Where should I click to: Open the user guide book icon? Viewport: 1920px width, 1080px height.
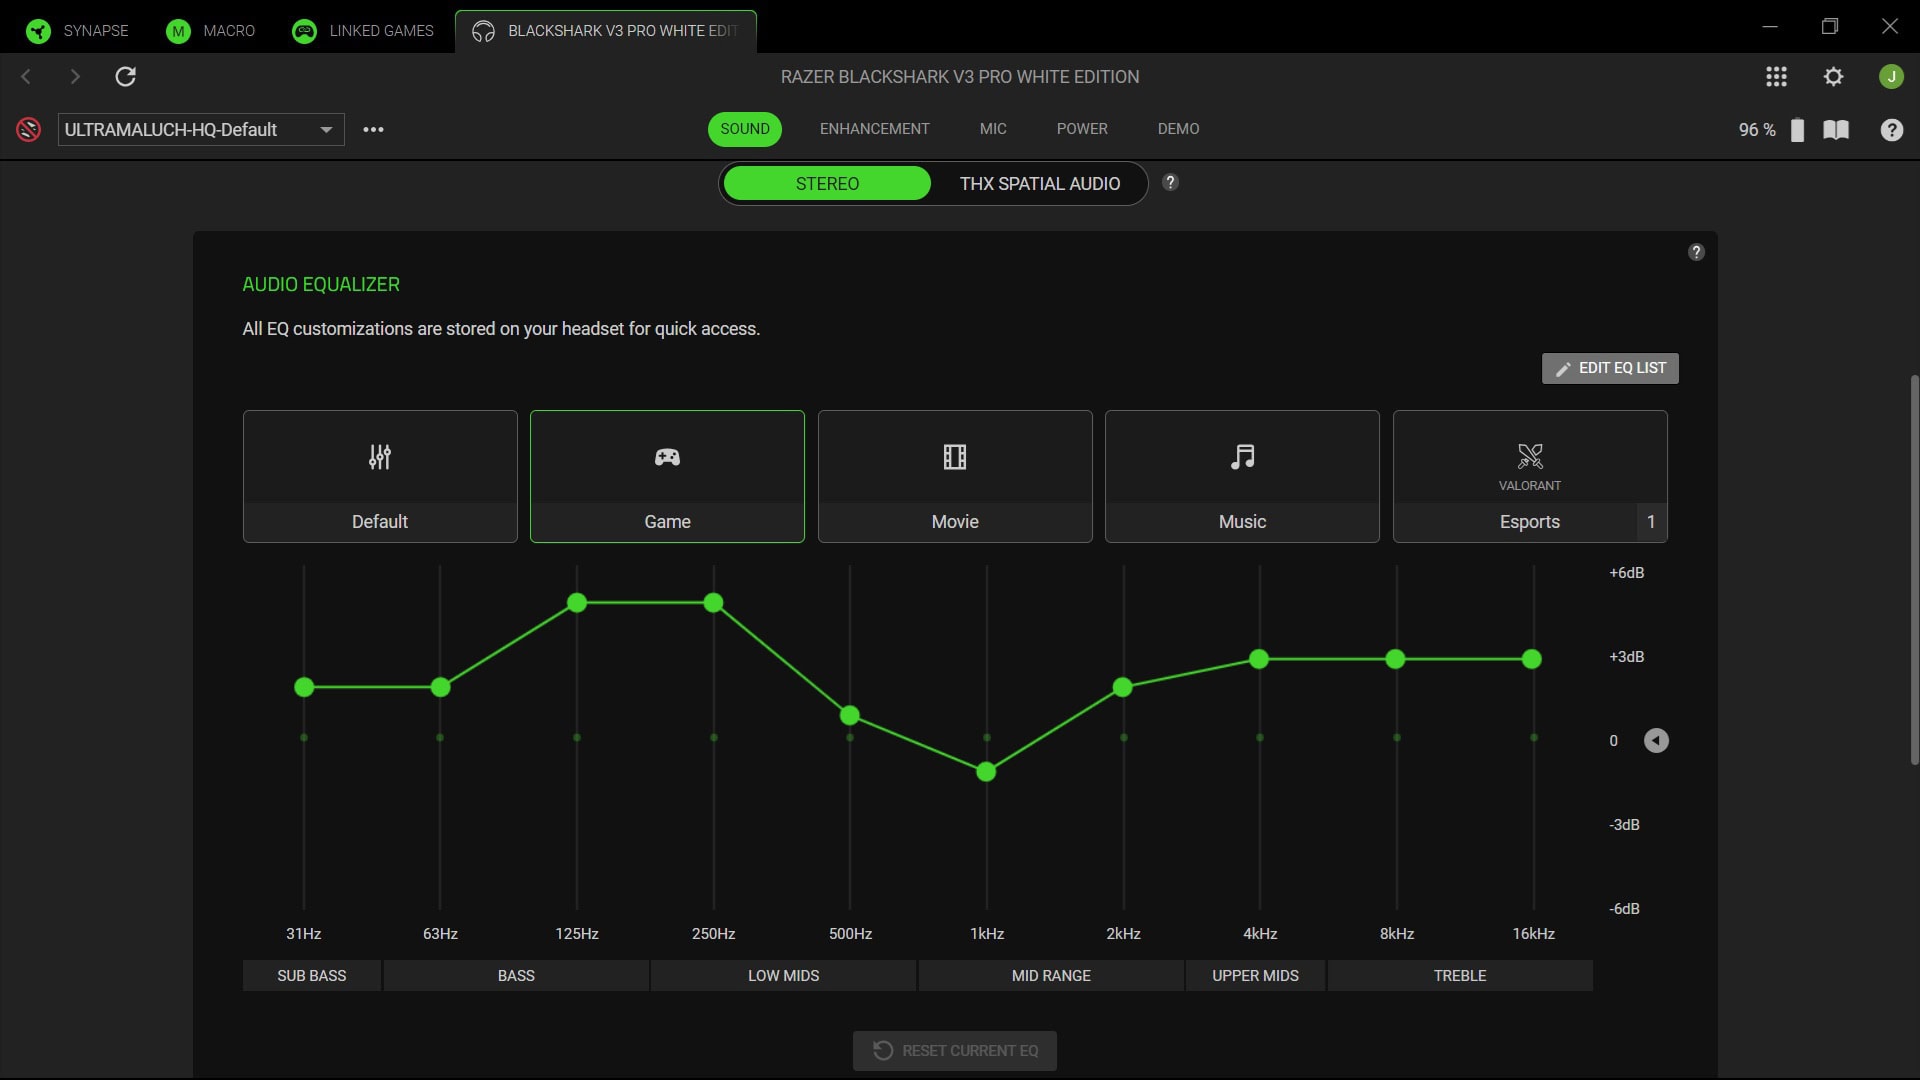[1836, 129]
